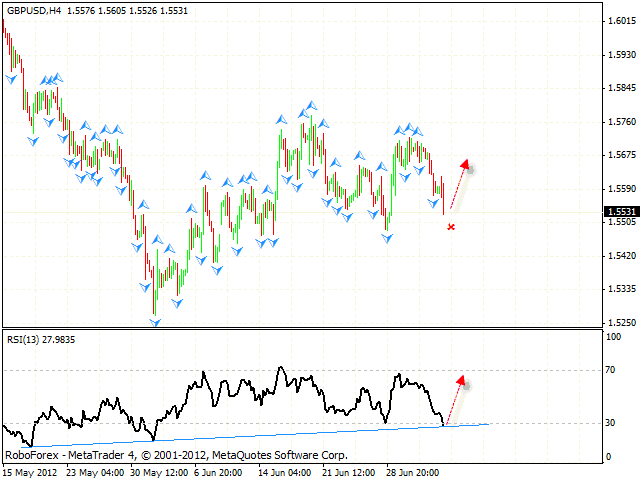Click the lowest blue fractal arrow near 1.5250
Viewport: 640px width, 480px height.
coord(155,322)
